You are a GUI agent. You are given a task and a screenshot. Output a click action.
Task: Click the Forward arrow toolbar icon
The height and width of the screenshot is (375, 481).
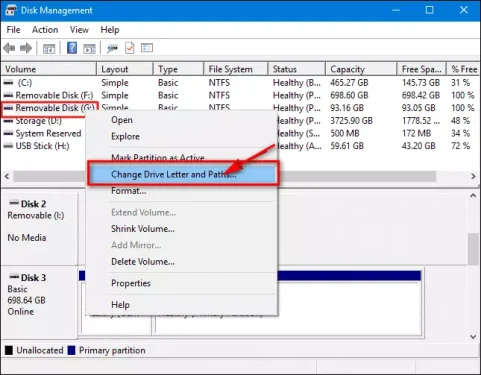tap(26, 48)
